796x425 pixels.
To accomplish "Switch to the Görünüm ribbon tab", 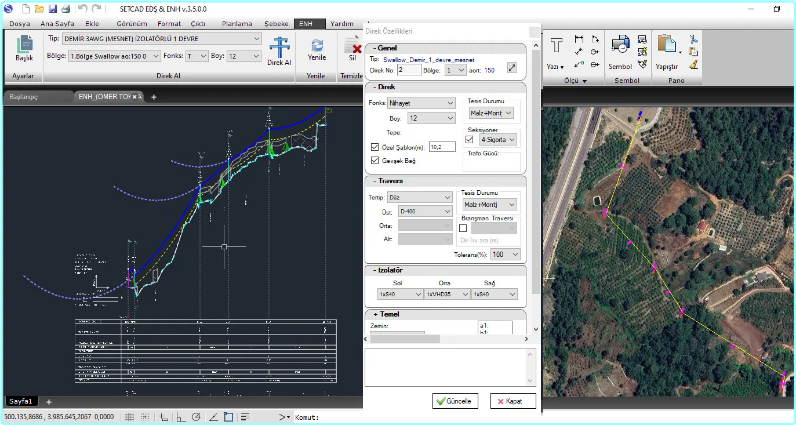I will (131, 23).
